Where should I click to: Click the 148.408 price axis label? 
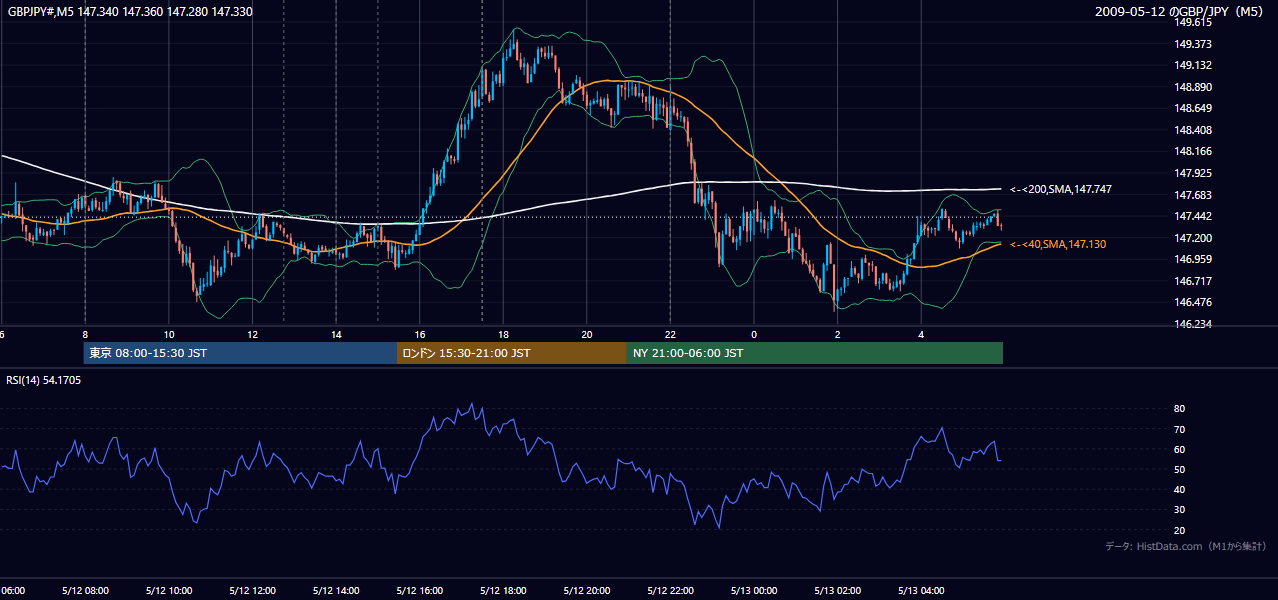[x=1194, y=130]
